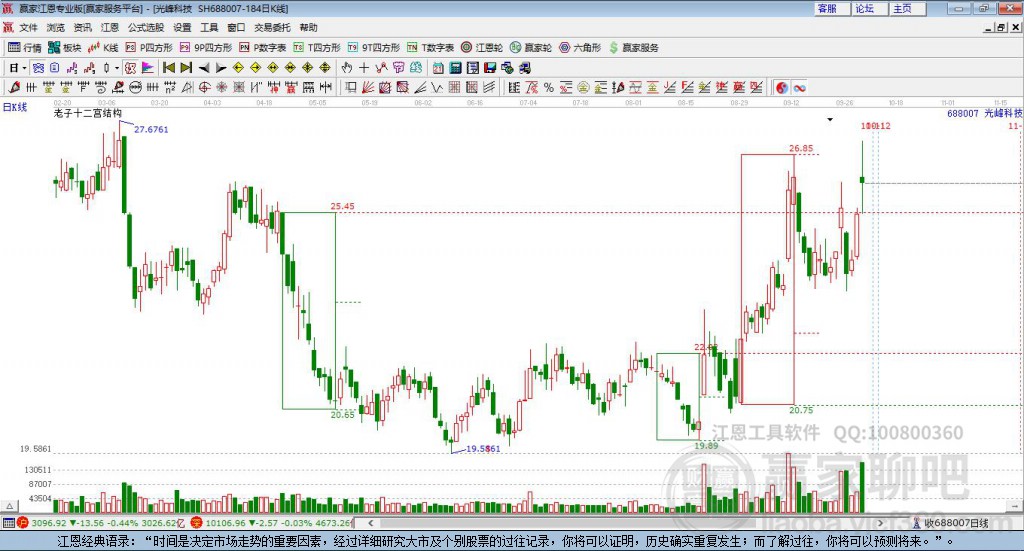Toggle the pressed blue grid chart-mode button
1024x551 pixels.
pyautogui.click(x=38, y=68)
